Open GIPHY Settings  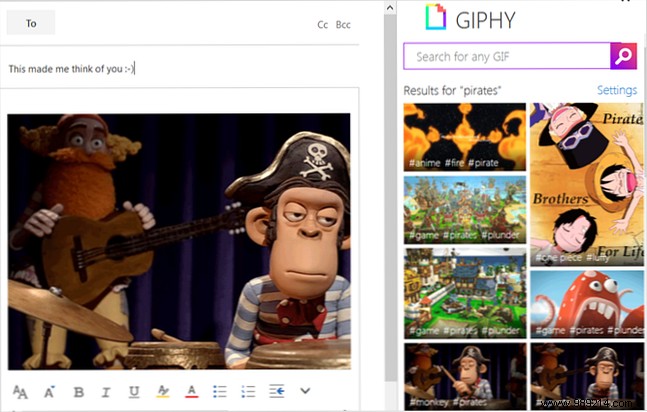tap(616, 91)
